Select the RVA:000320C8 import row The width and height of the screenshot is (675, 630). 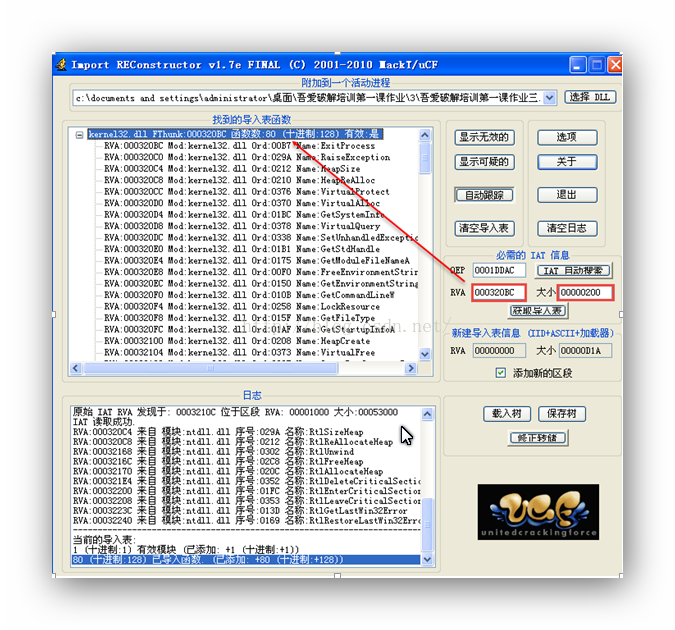tap(240, 180)
